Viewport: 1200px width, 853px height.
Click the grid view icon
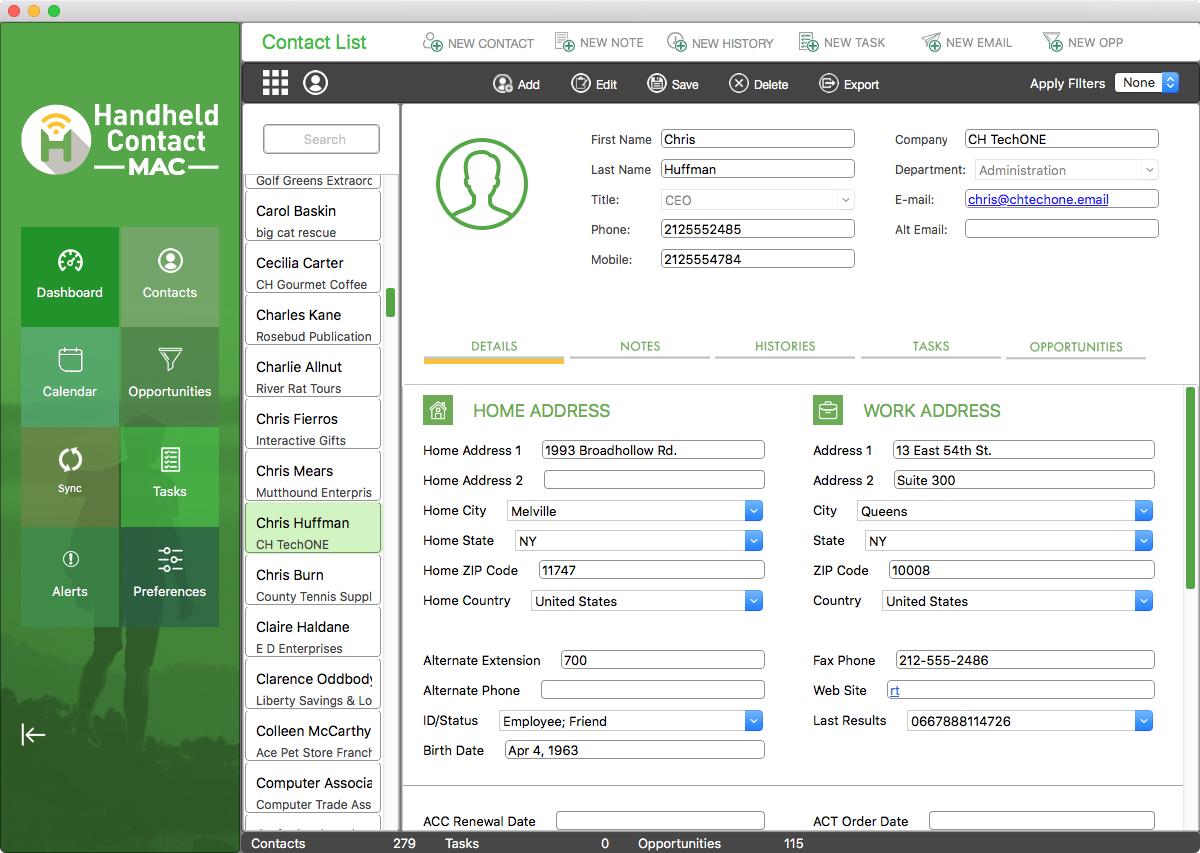275,83
